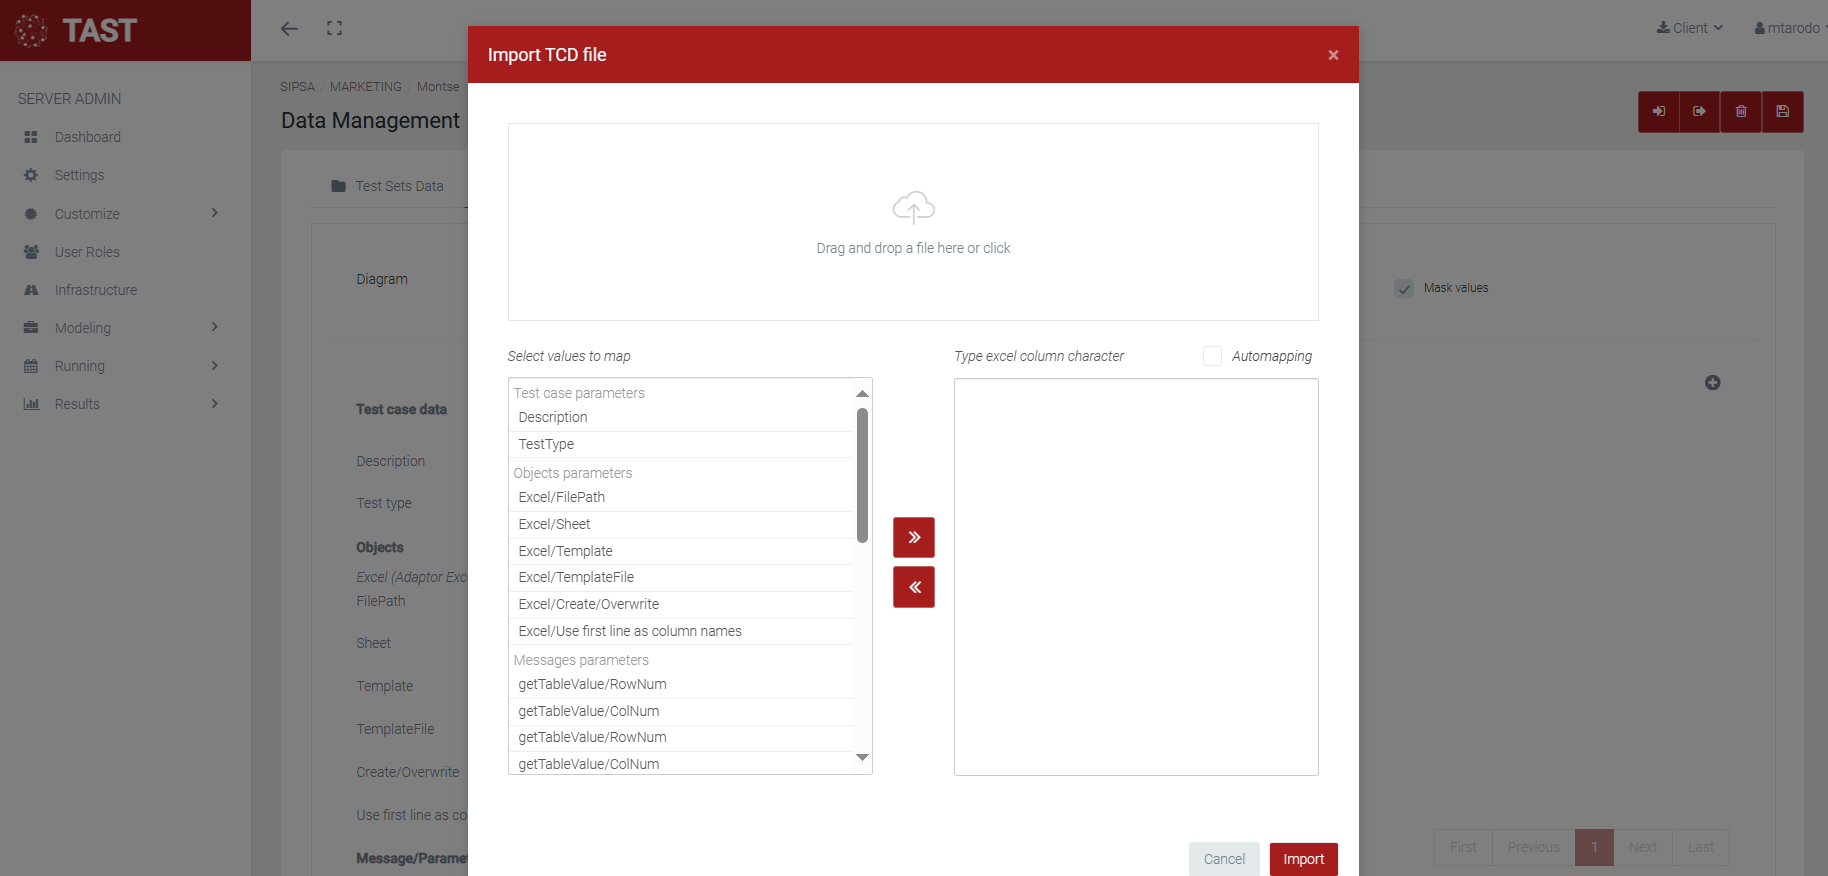
Task: Click the parameter list scrollbar down arrow
Action: tap(862, 758)
